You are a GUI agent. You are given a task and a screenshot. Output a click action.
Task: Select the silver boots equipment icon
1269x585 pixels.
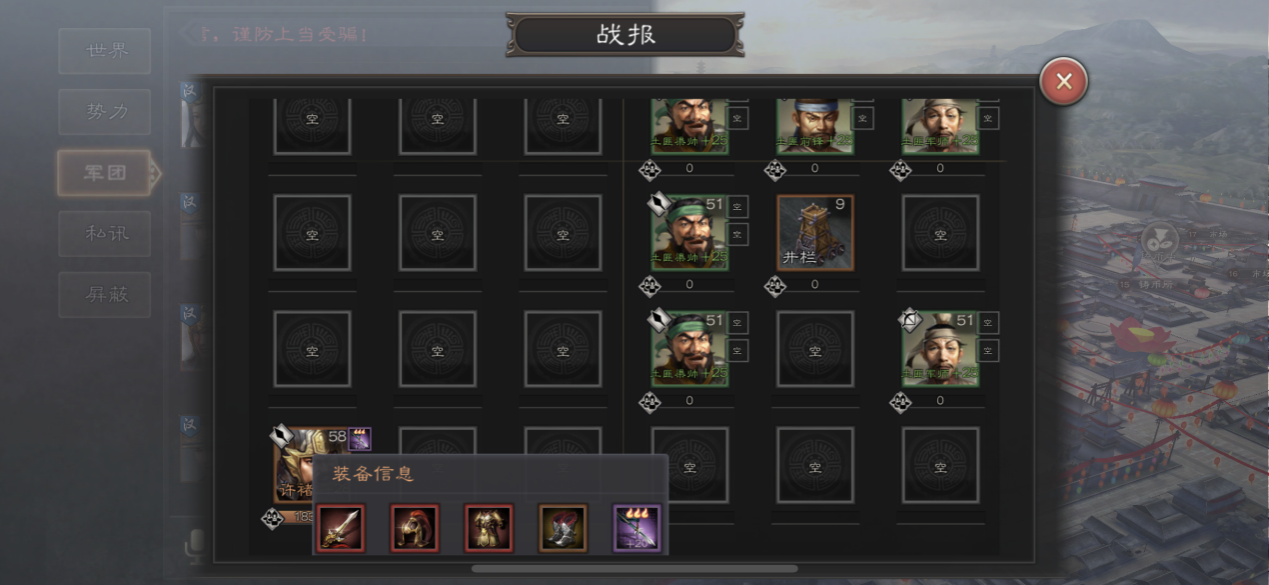(563, 528)
